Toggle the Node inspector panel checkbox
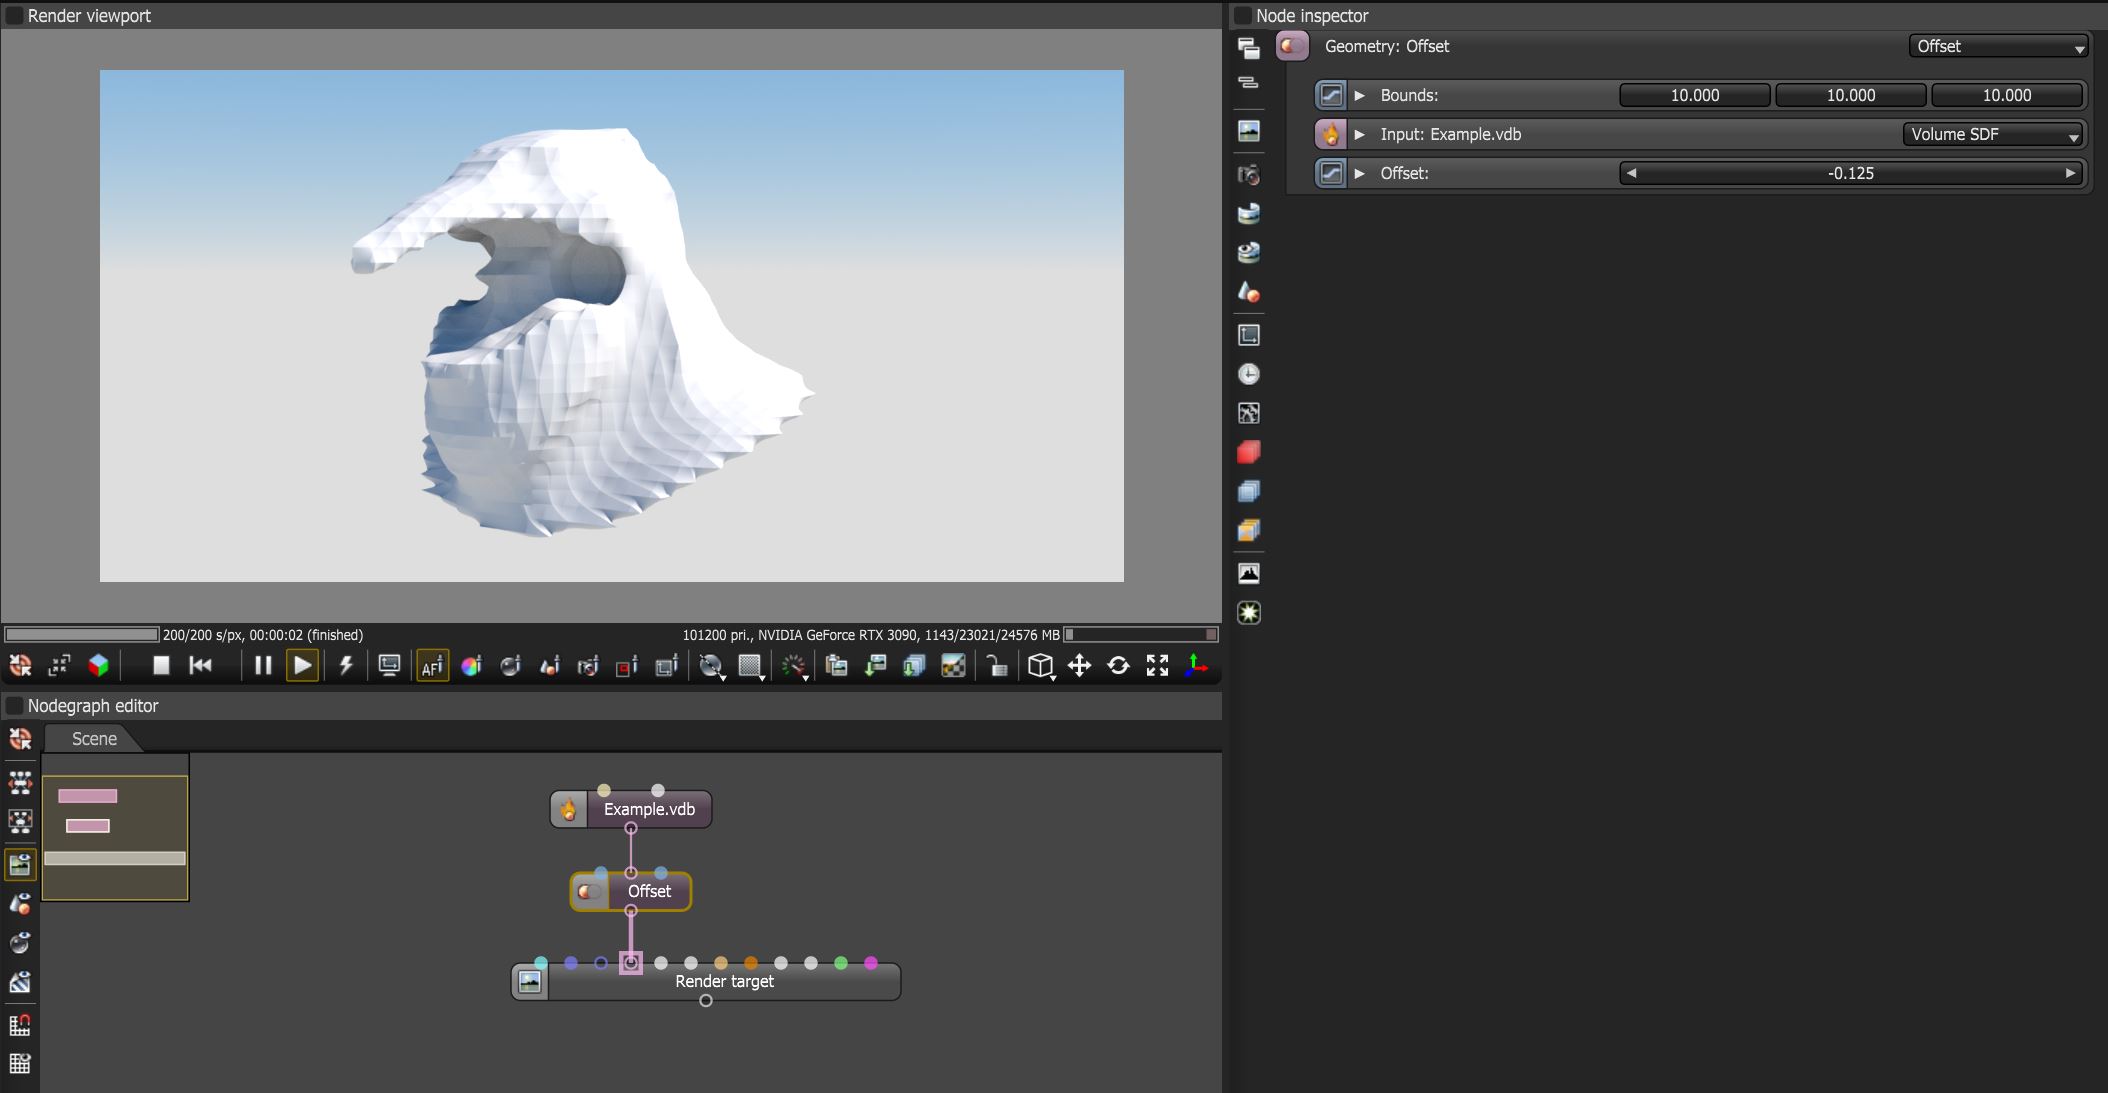 (1243, 16)
